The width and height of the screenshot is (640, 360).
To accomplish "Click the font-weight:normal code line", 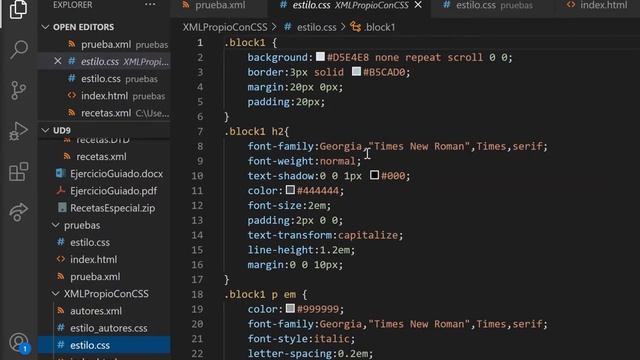I will coord(304,161).
